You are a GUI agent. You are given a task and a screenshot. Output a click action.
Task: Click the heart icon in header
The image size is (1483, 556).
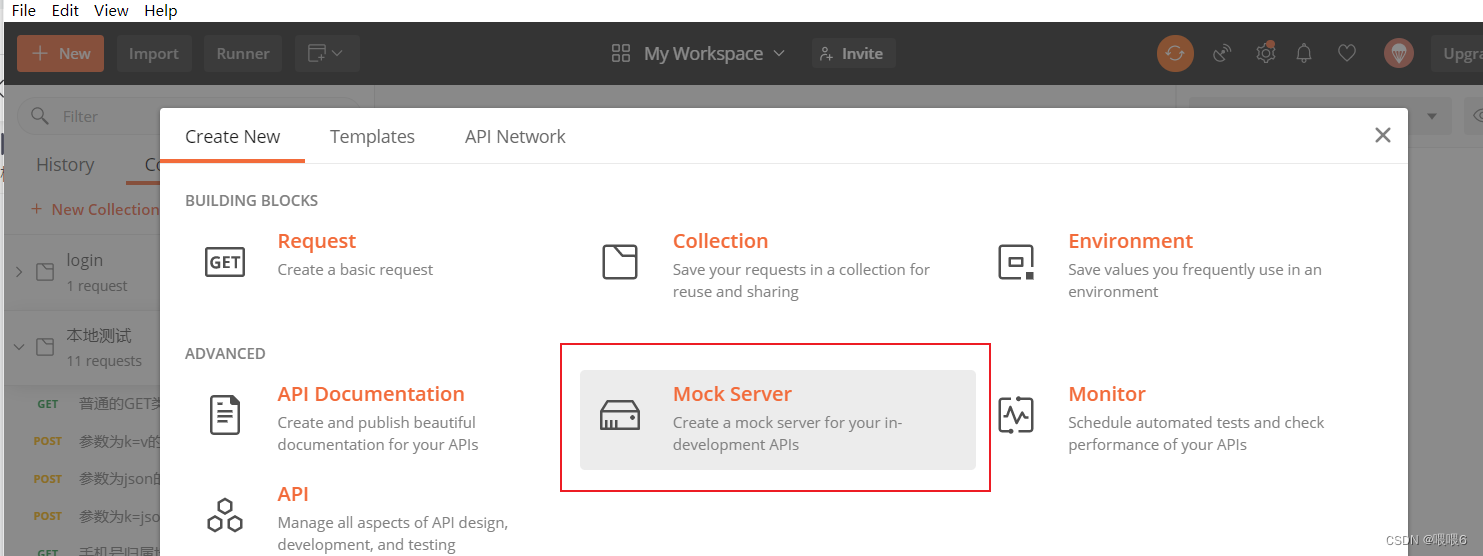tap(1347, 53)
